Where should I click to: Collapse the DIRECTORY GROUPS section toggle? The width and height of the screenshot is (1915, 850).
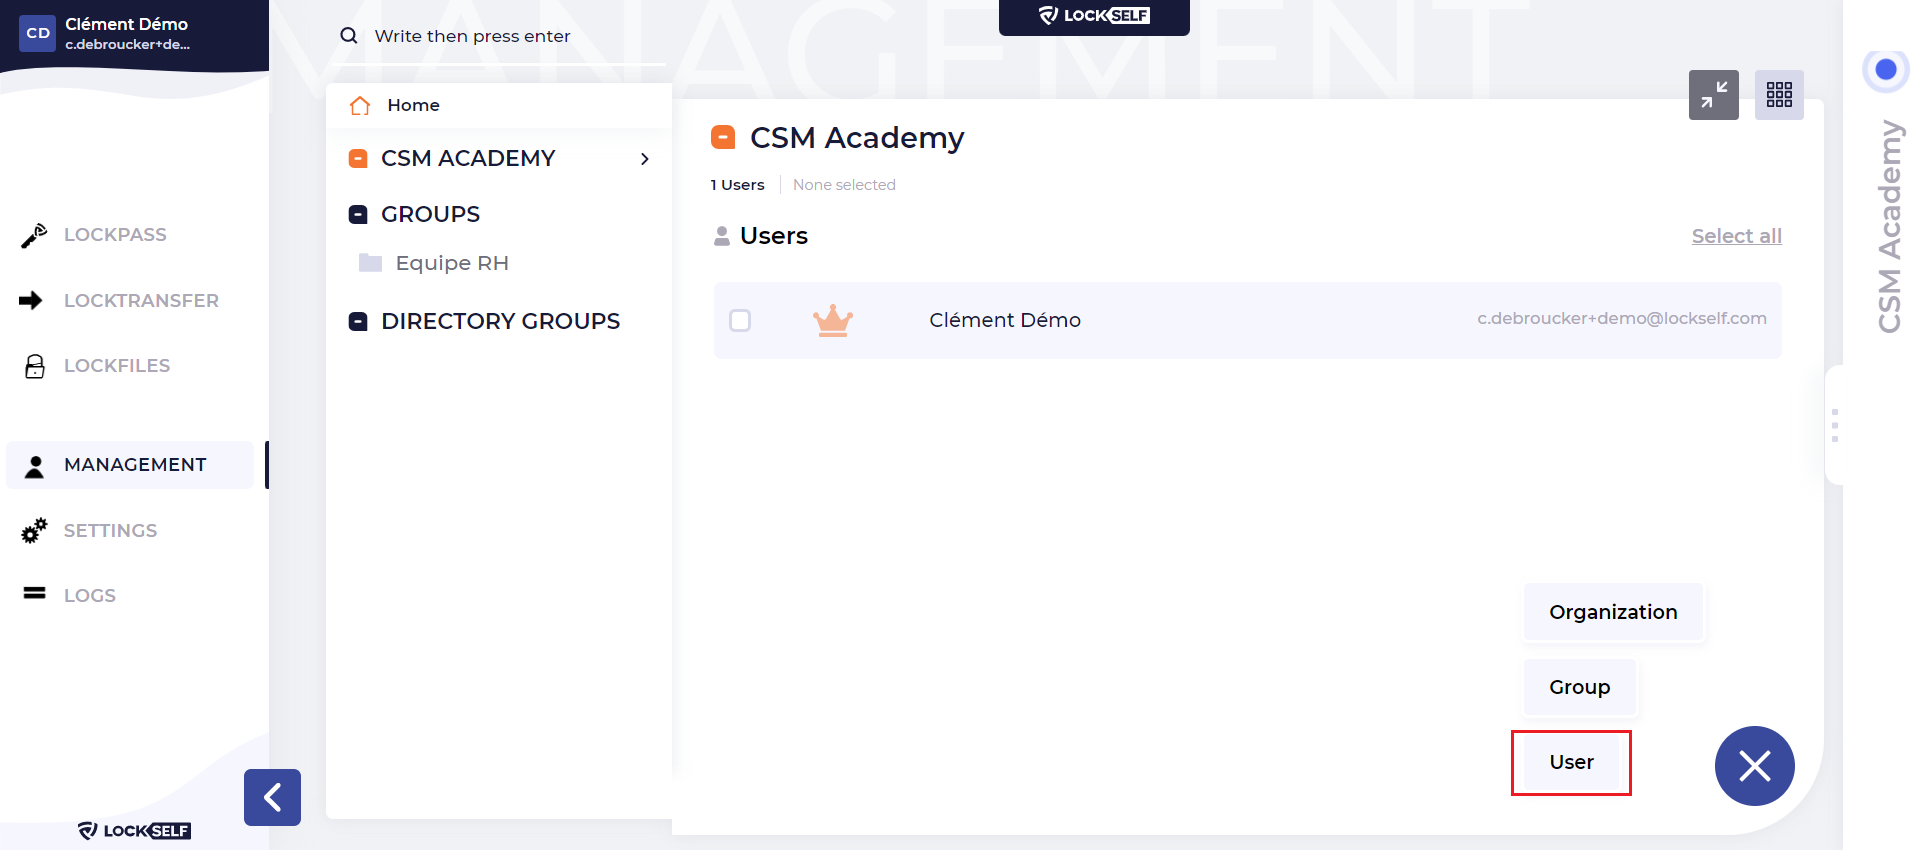click(x=358, y=321)
